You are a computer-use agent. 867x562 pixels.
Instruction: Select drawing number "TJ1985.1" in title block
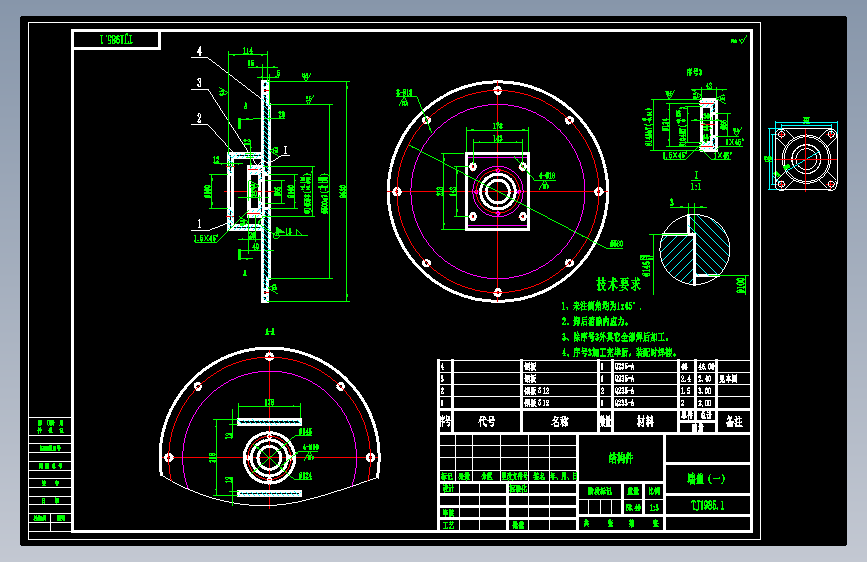[x=708, y=505]
